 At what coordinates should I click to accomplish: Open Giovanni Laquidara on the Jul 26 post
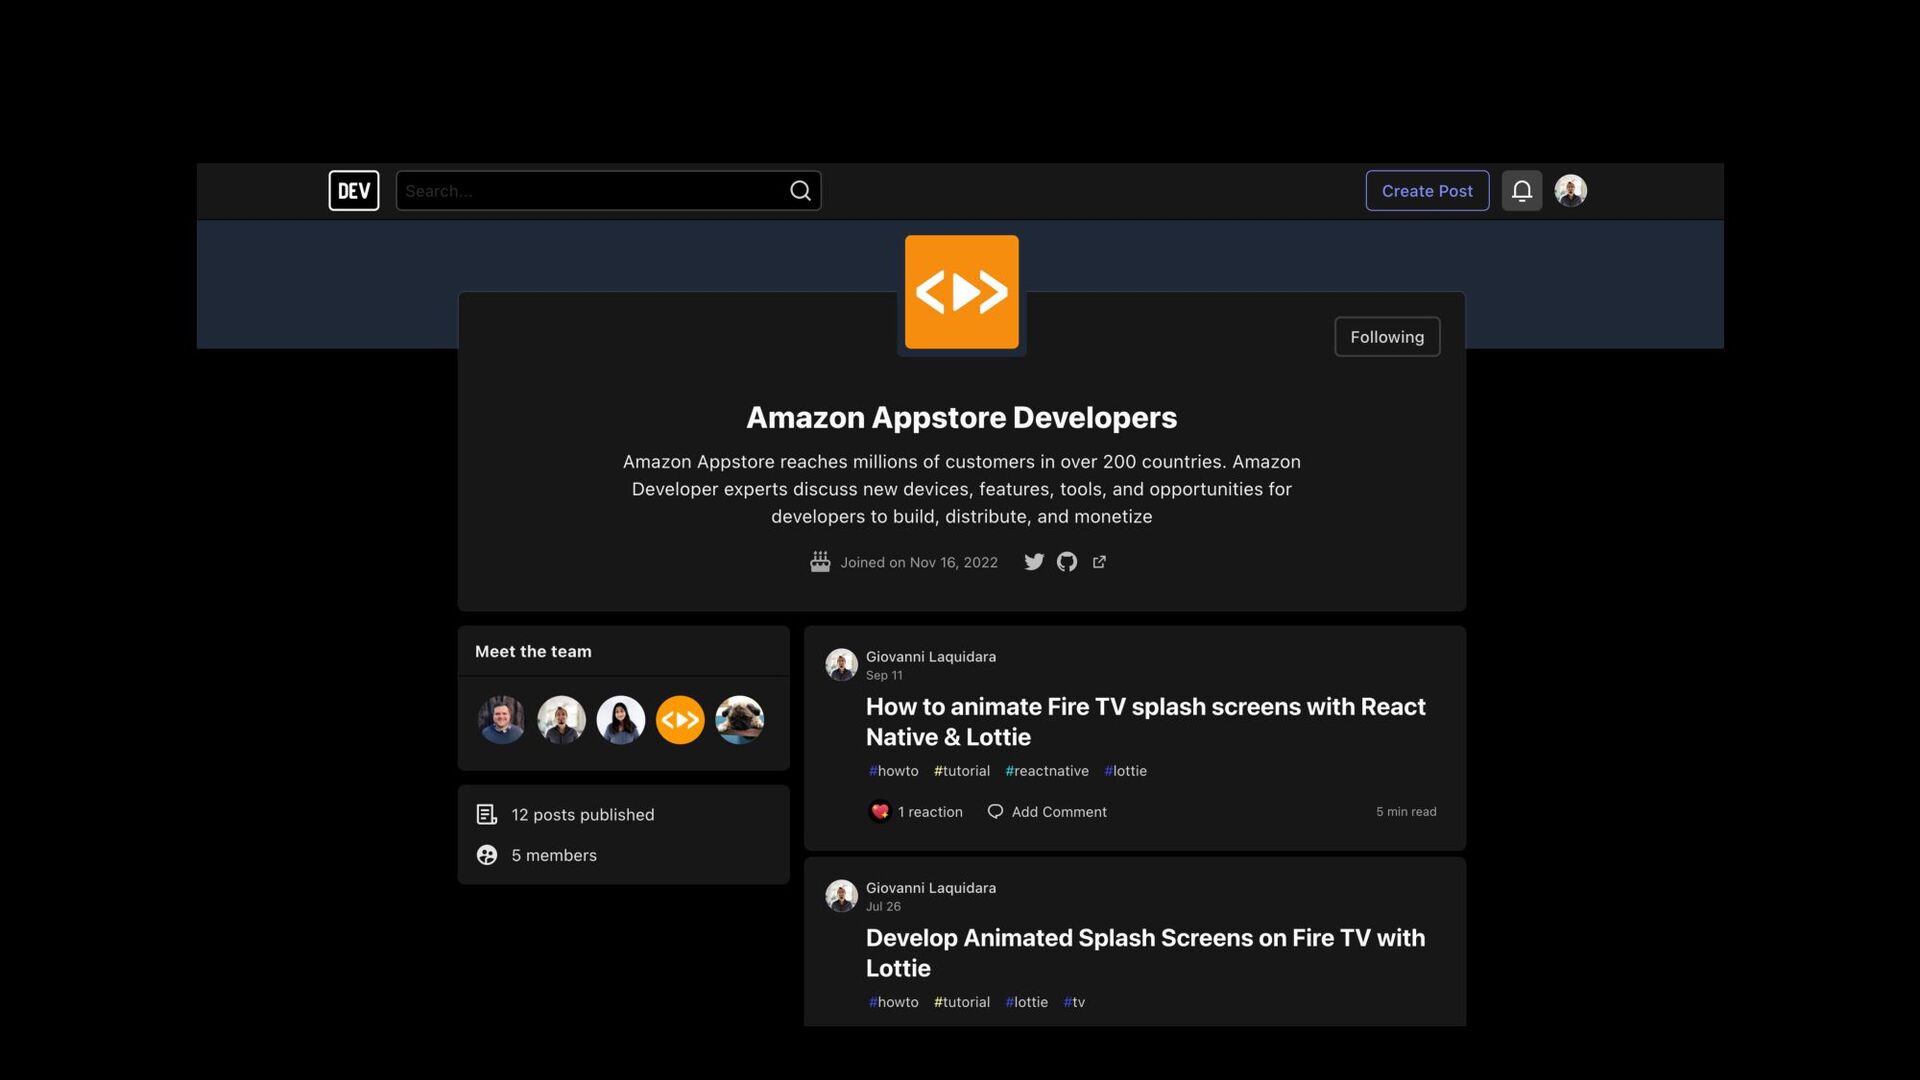[x=930, y=888]
